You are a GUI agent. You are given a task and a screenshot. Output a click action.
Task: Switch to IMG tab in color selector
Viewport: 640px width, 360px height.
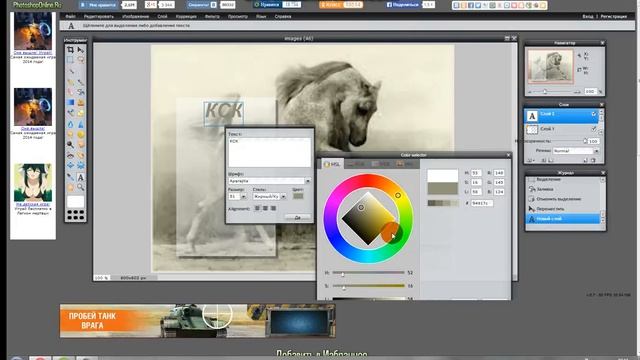406,164
